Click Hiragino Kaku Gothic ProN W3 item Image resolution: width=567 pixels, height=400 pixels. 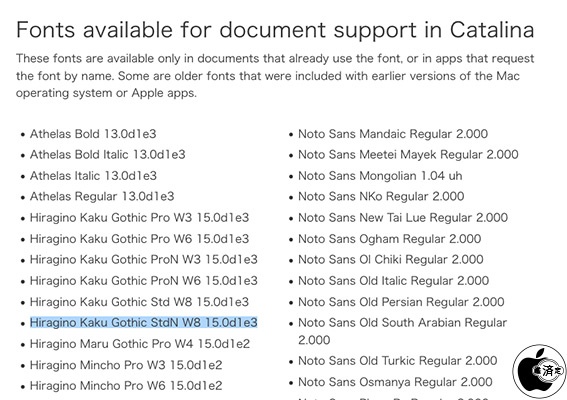coord(144,259)
